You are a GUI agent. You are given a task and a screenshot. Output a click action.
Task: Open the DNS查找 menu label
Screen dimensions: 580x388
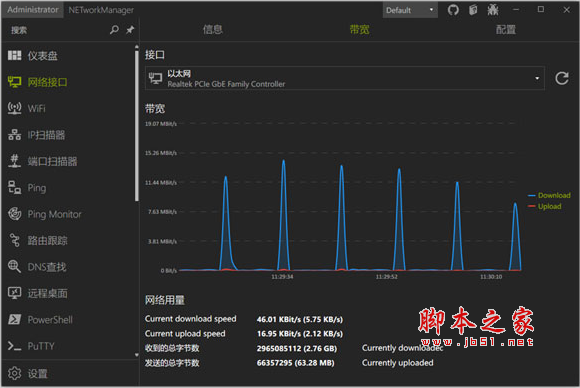coord(47,267)
